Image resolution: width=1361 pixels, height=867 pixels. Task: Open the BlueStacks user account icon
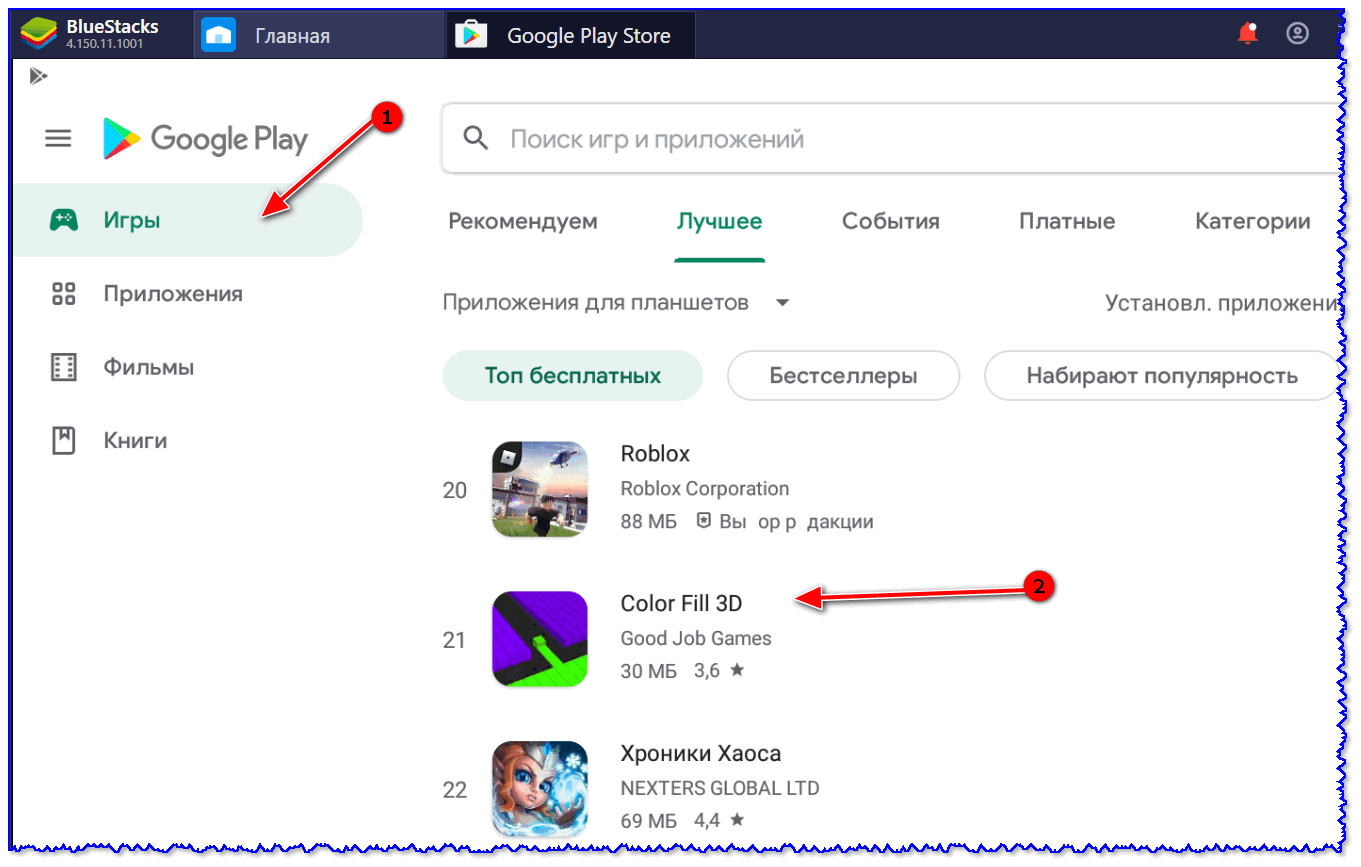coord(1297,34)
